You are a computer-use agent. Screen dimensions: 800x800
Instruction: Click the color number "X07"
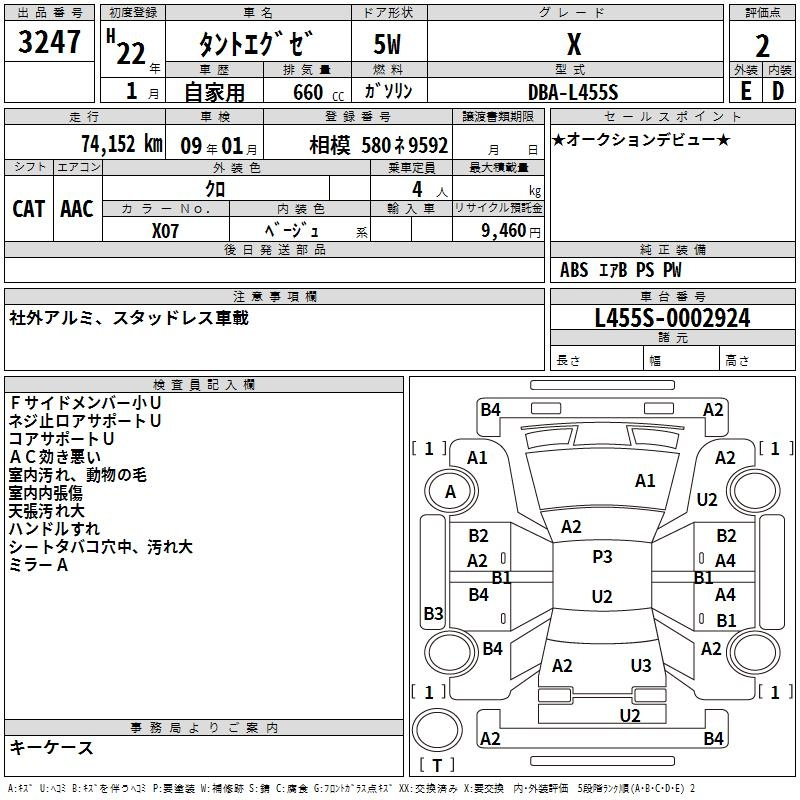165,231
